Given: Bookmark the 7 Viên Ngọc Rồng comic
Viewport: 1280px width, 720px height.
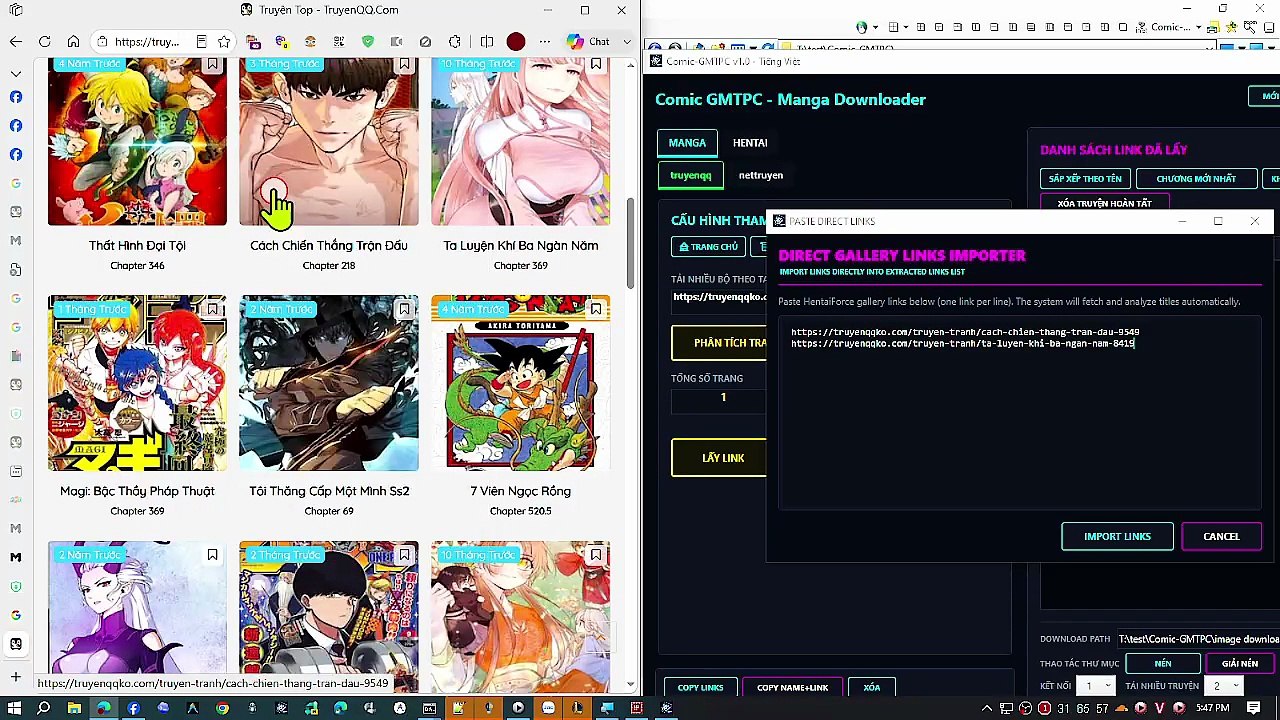Looking at the screenshot, I should (596, 310).
